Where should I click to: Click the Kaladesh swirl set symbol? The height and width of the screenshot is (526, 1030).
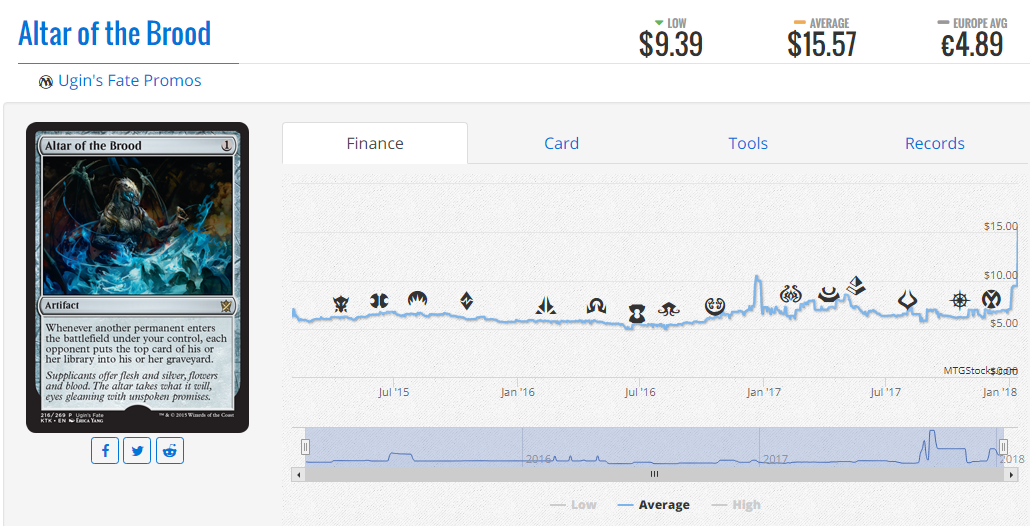coord(715,305)
